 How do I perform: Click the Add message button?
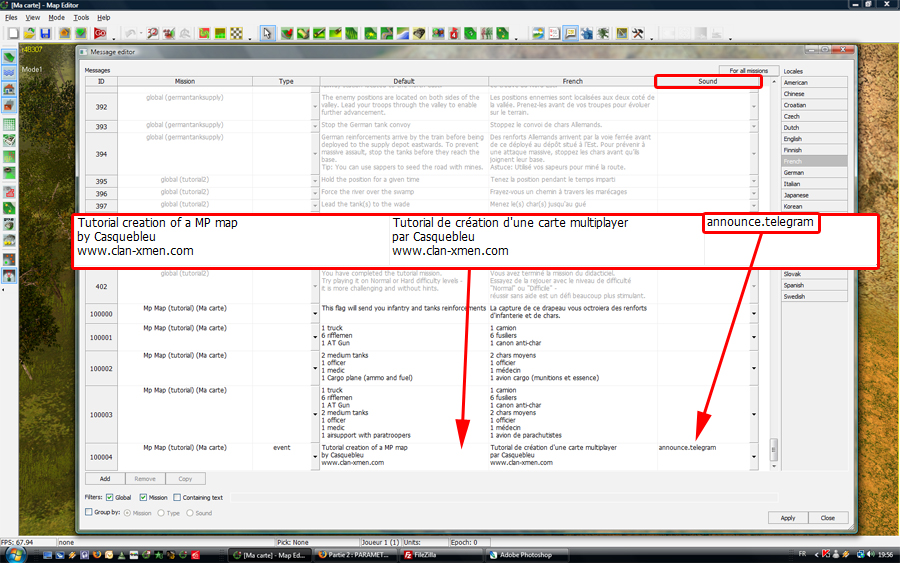click(x=105, y=479)
